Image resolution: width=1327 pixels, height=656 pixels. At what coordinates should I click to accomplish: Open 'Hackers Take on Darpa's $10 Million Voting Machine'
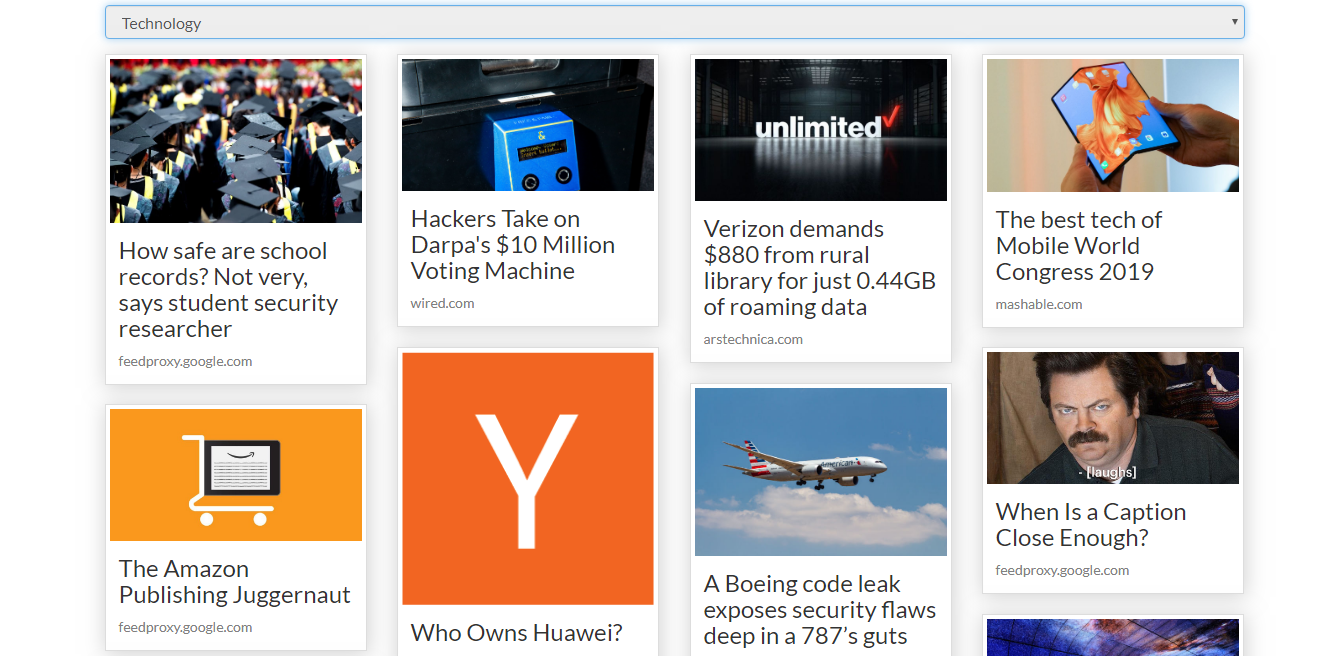(x=513, y=245)
